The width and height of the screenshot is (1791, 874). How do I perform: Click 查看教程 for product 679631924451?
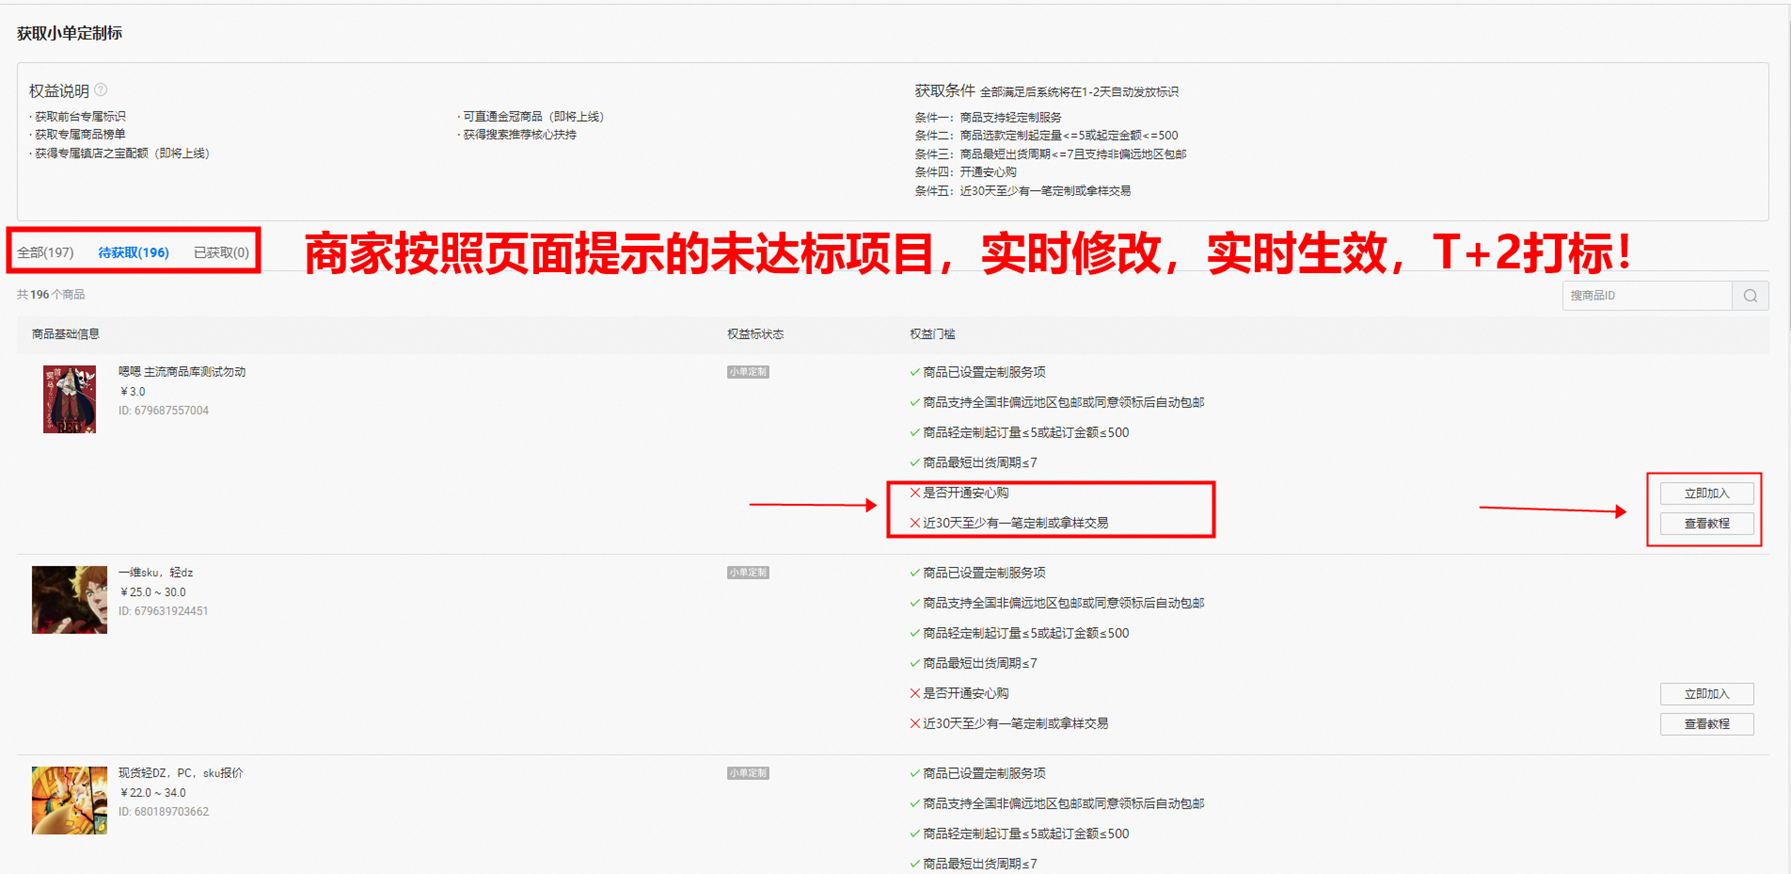click(x=1706, y=724)
